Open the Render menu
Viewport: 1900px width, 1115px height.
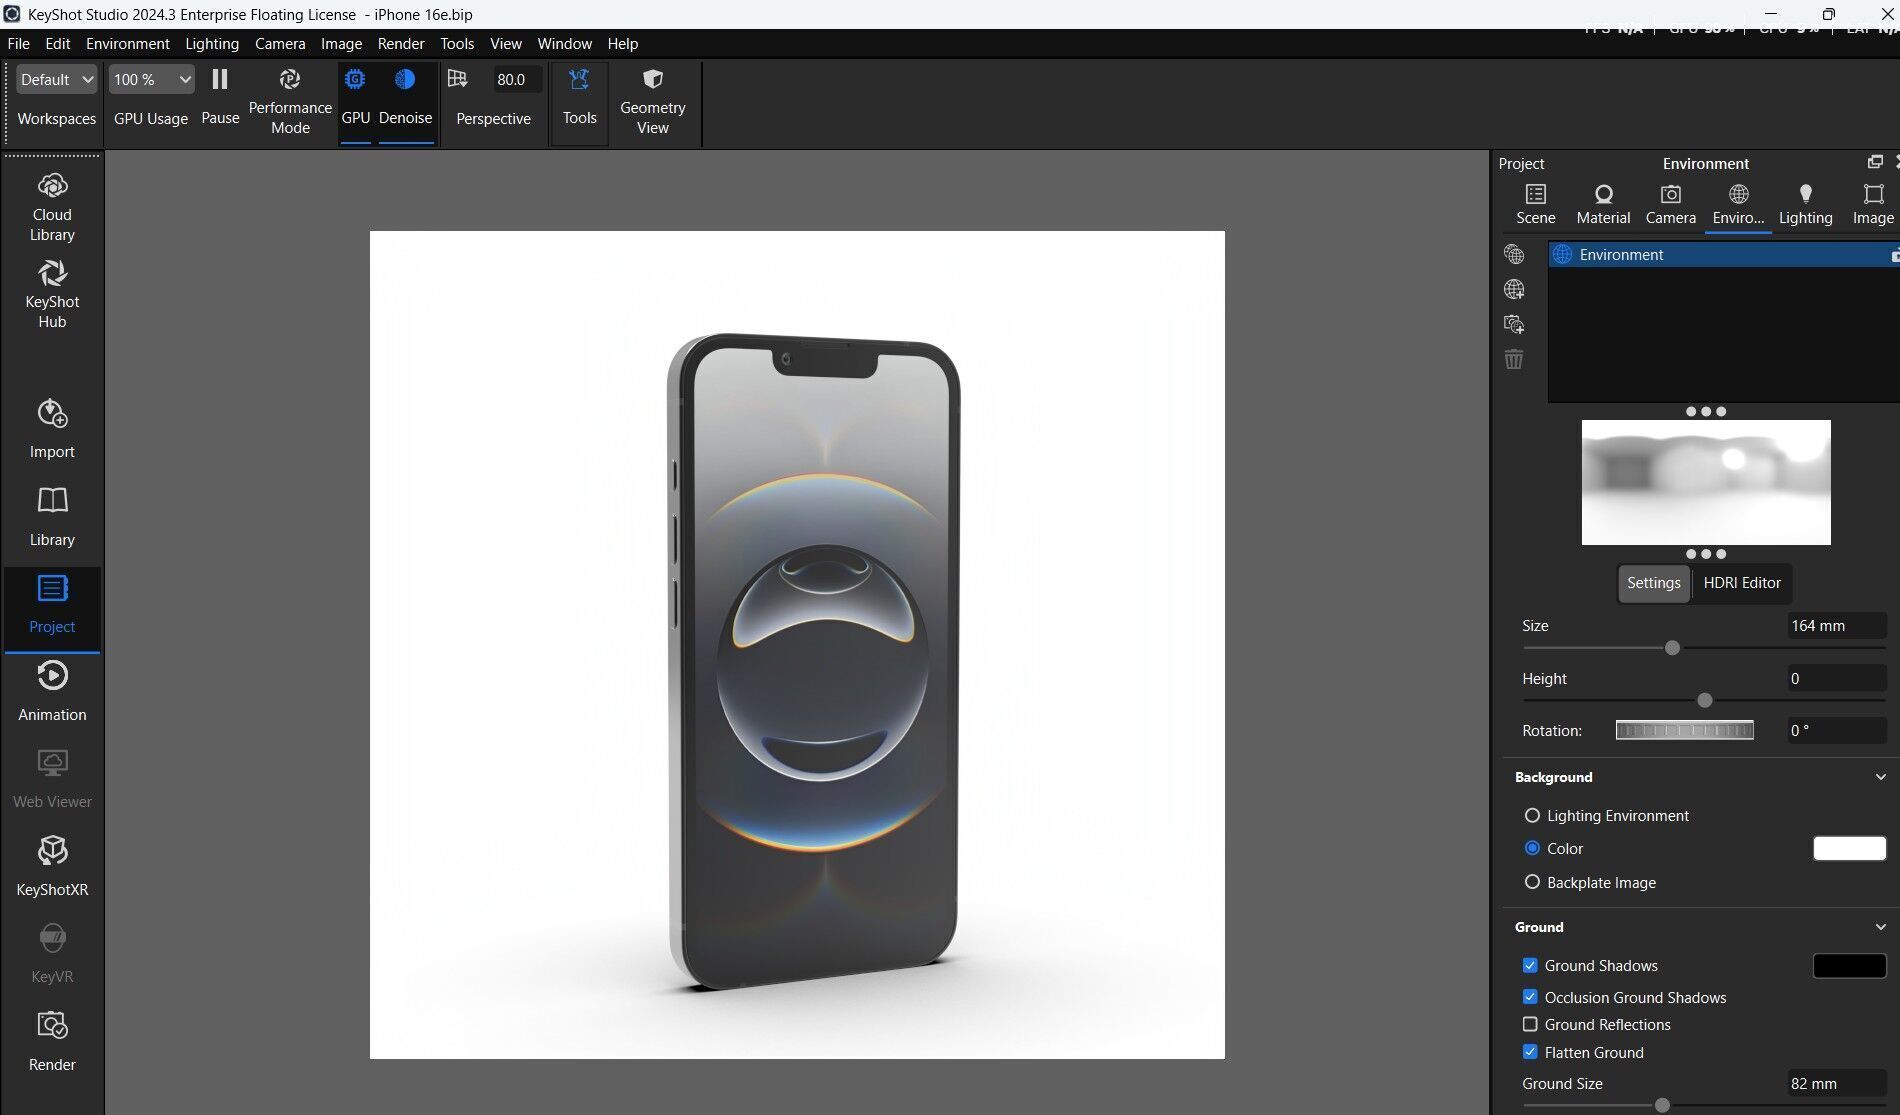[x=401, y=44]
